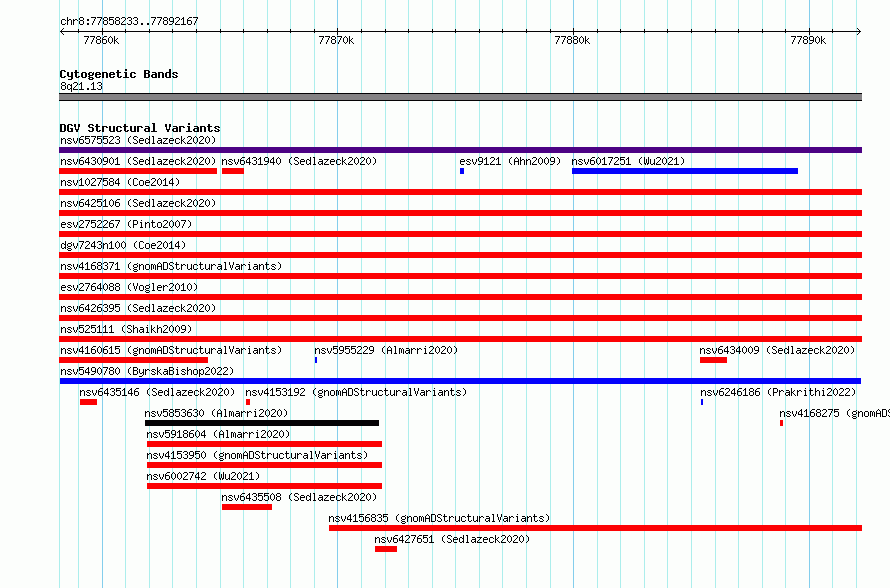Image resolution: width=890 pixels, height=588 pixels.
Task: Open nsv5490780 (ByrskaBishop2022) label
Action: [x=147, y=371]
